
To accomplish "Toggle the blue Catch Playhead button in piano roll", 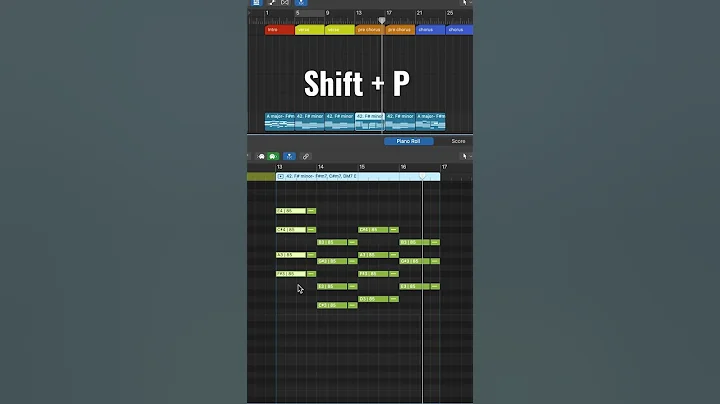I will pyautogui.click(x=289, y=157).
